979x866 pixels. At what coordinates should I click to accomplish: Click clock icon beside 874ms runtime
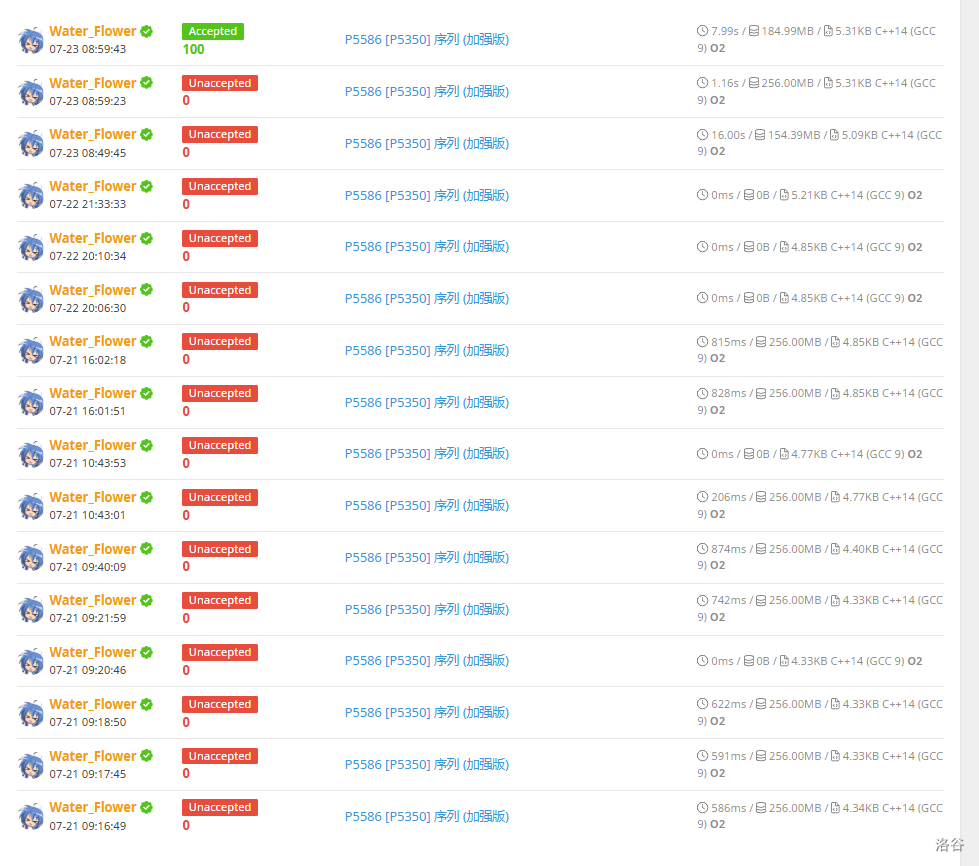click(x=702, y=549)
